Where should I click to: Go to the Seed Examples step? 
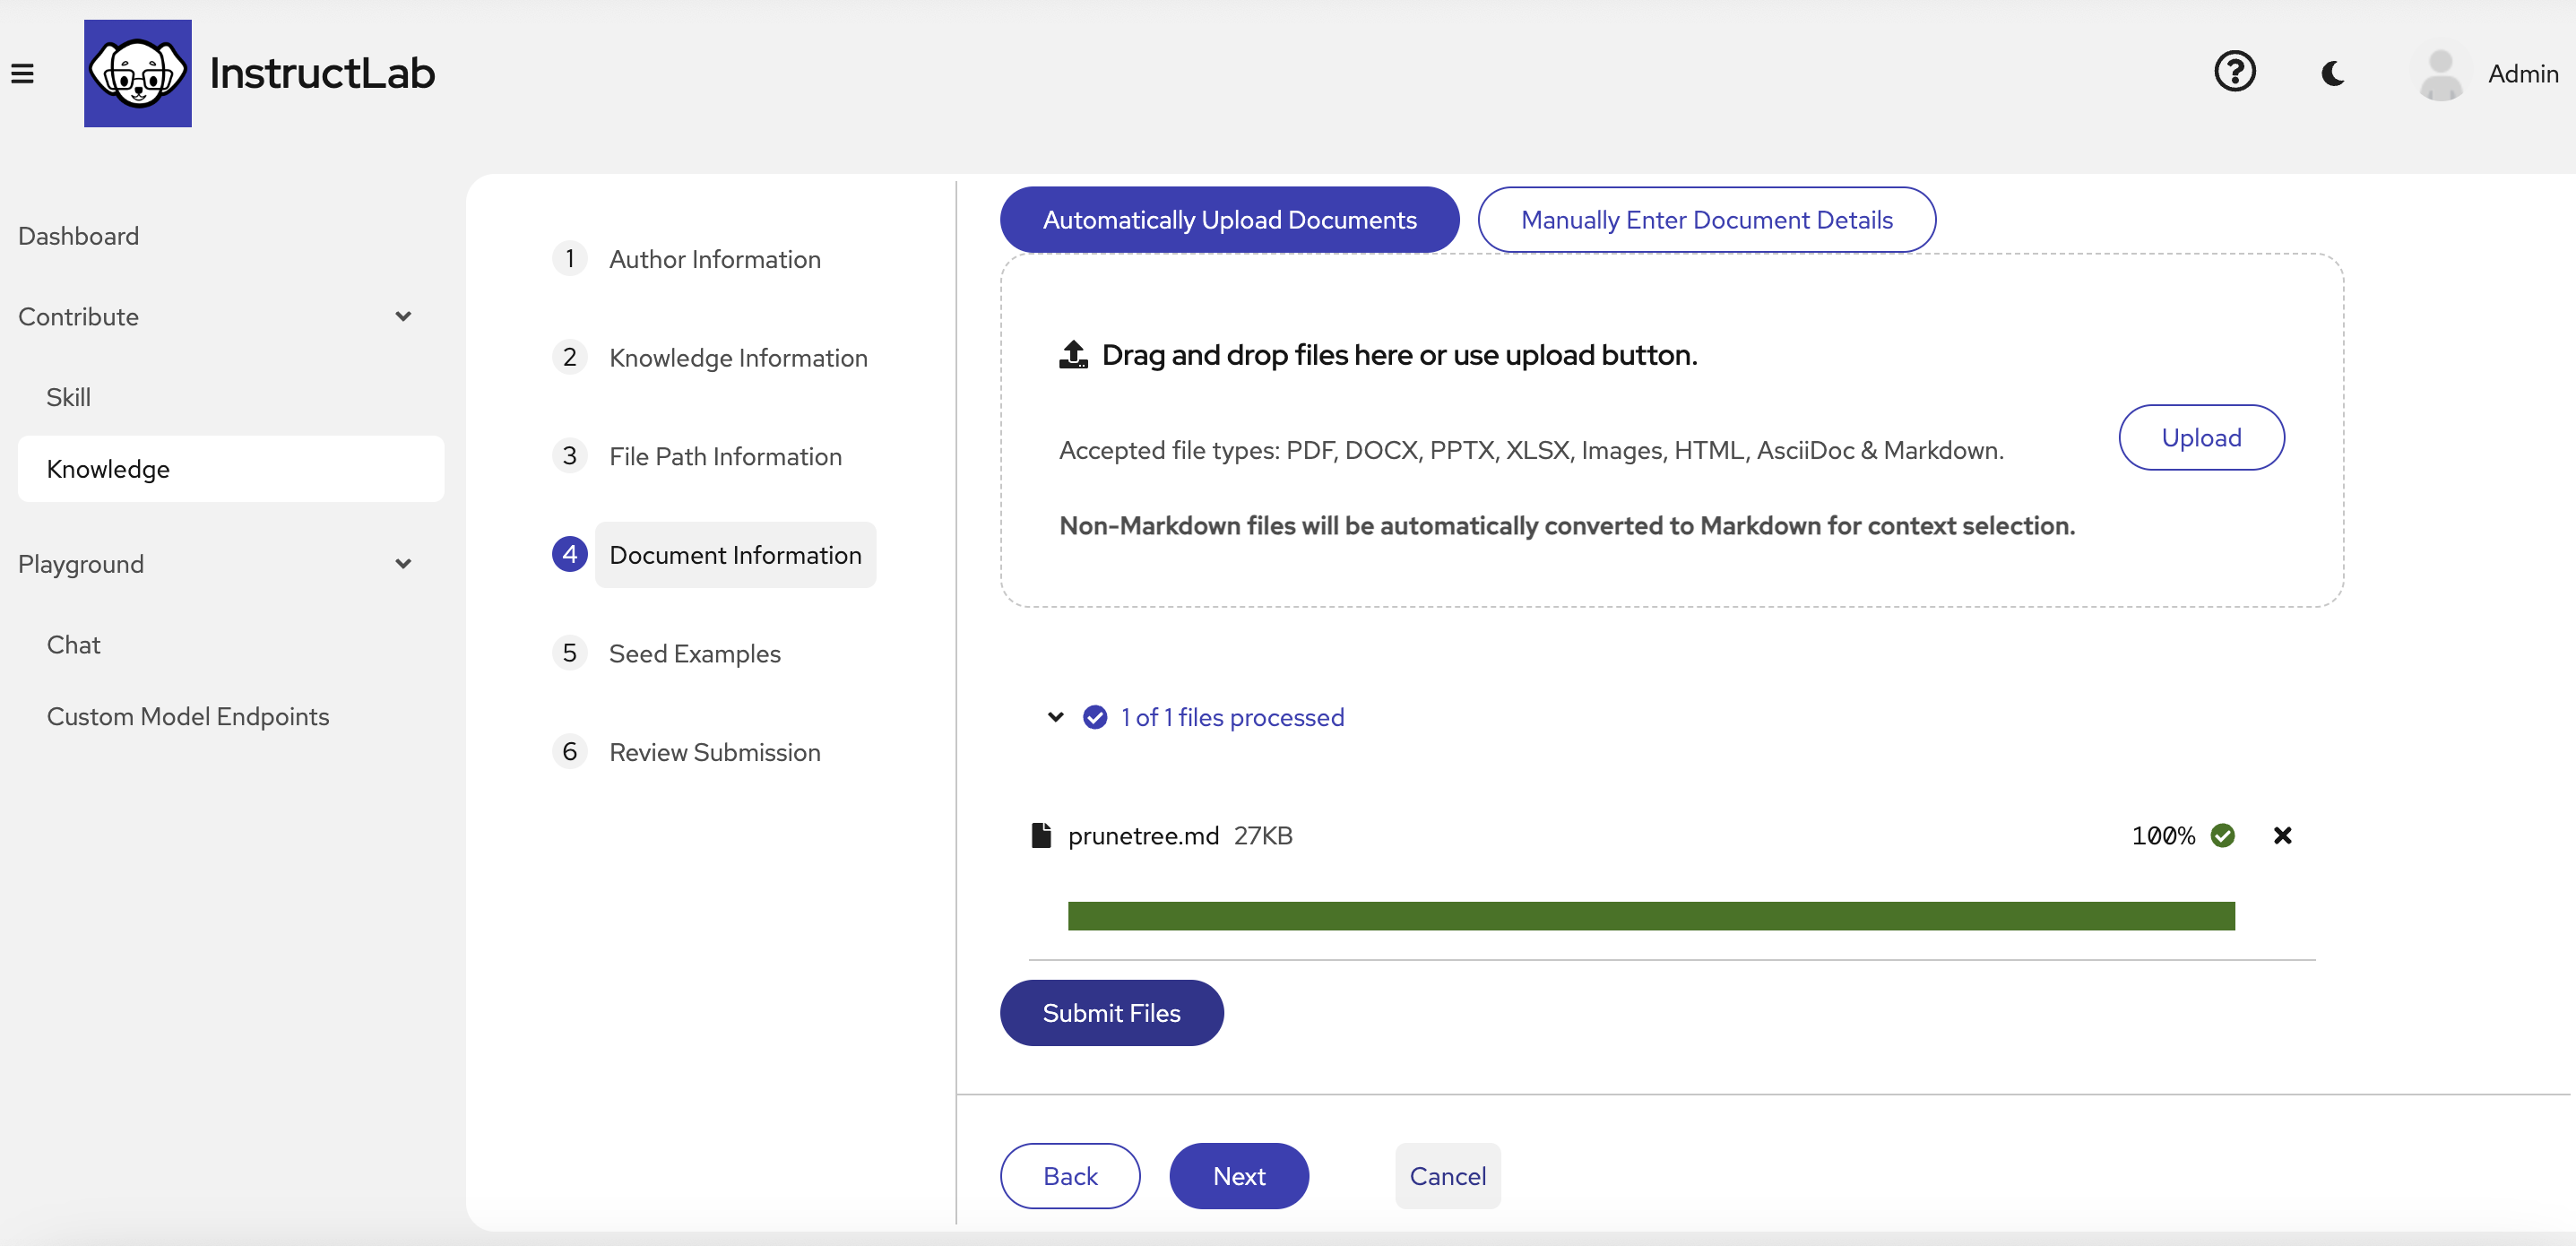pos(694,653)
